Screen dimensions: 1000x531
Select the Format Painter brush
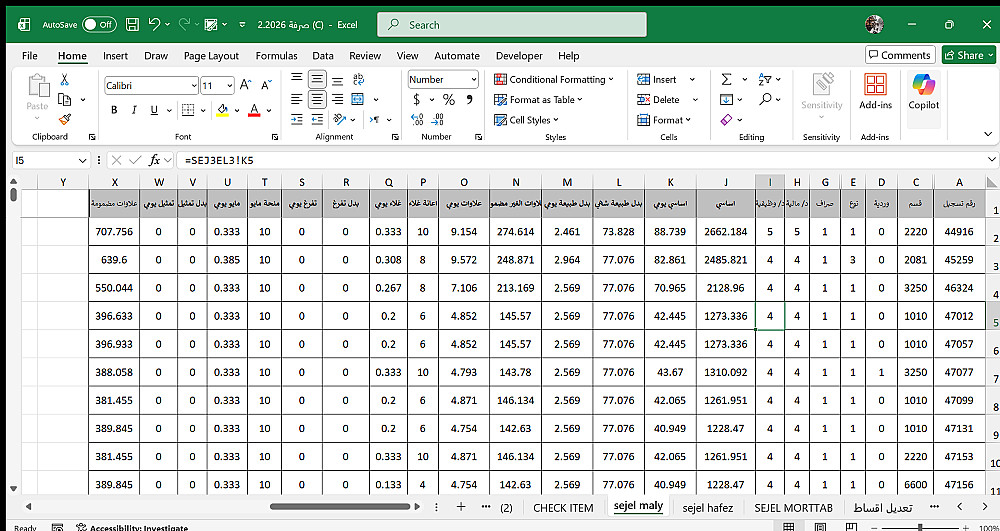[64, 119]
